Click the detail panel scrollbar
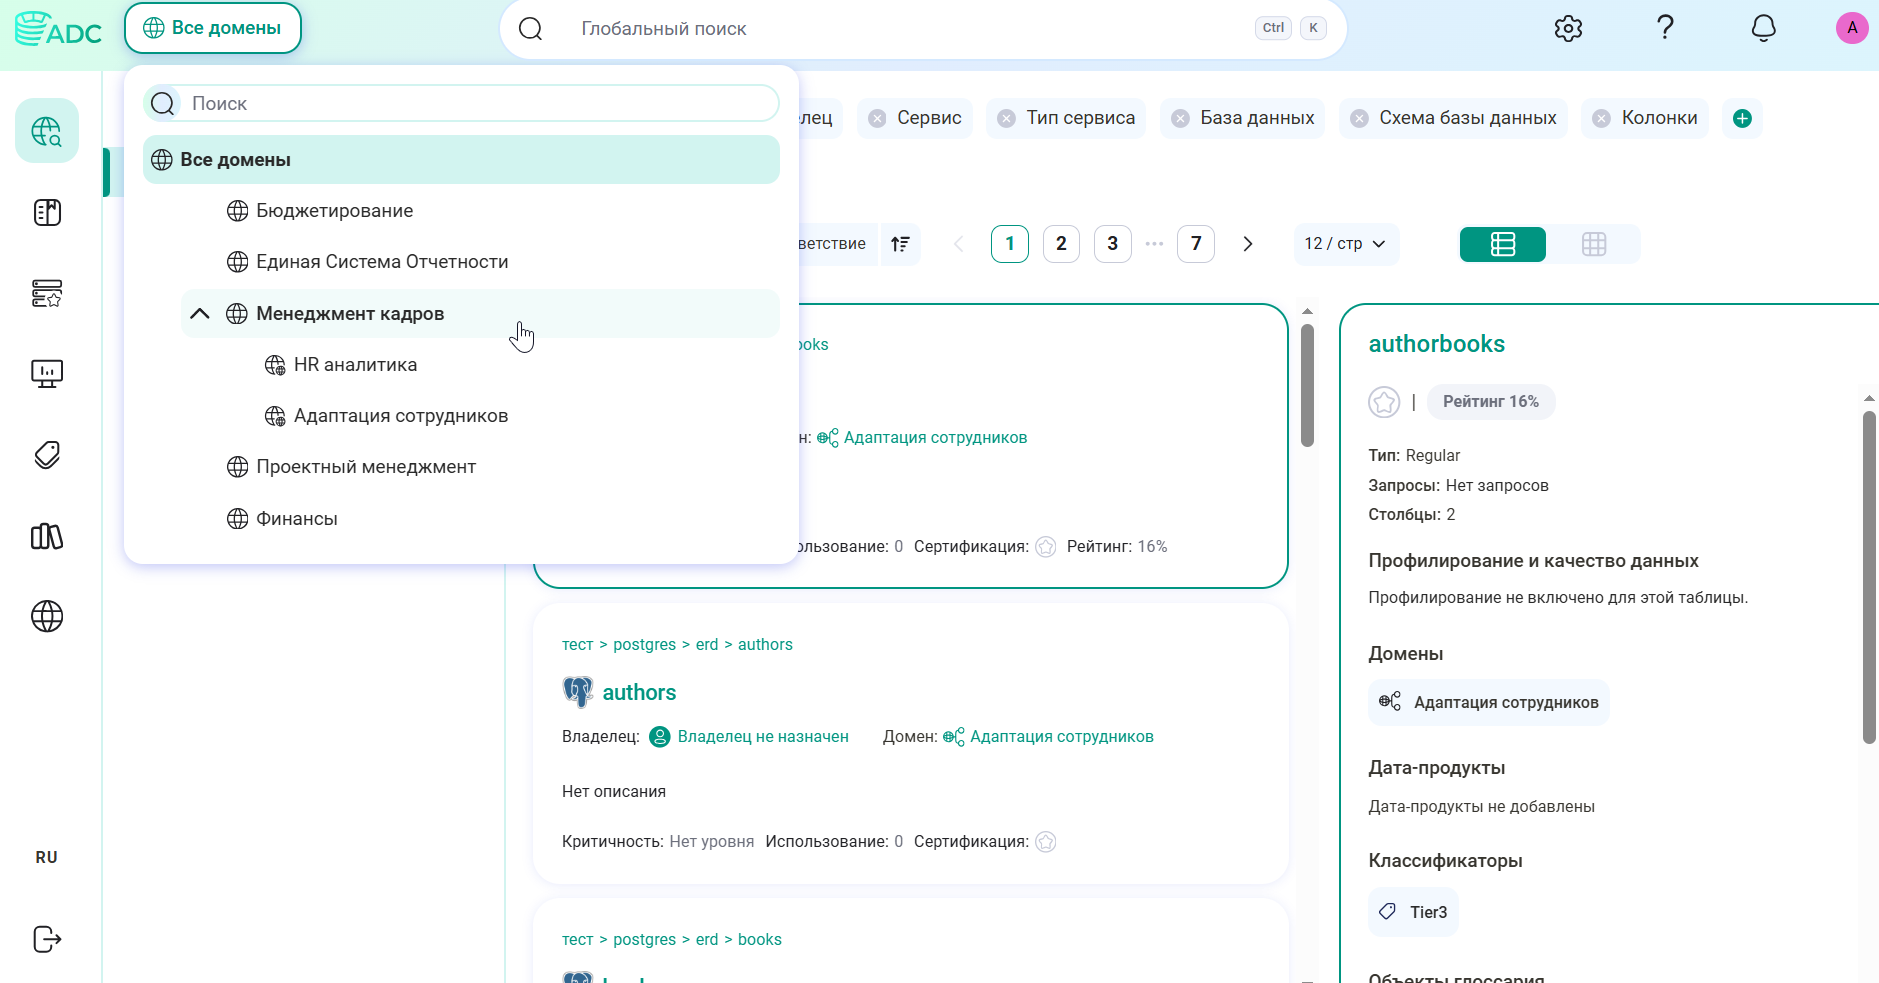Image resolution: width=1879 pixels, height=983 pixels. 1869,578
